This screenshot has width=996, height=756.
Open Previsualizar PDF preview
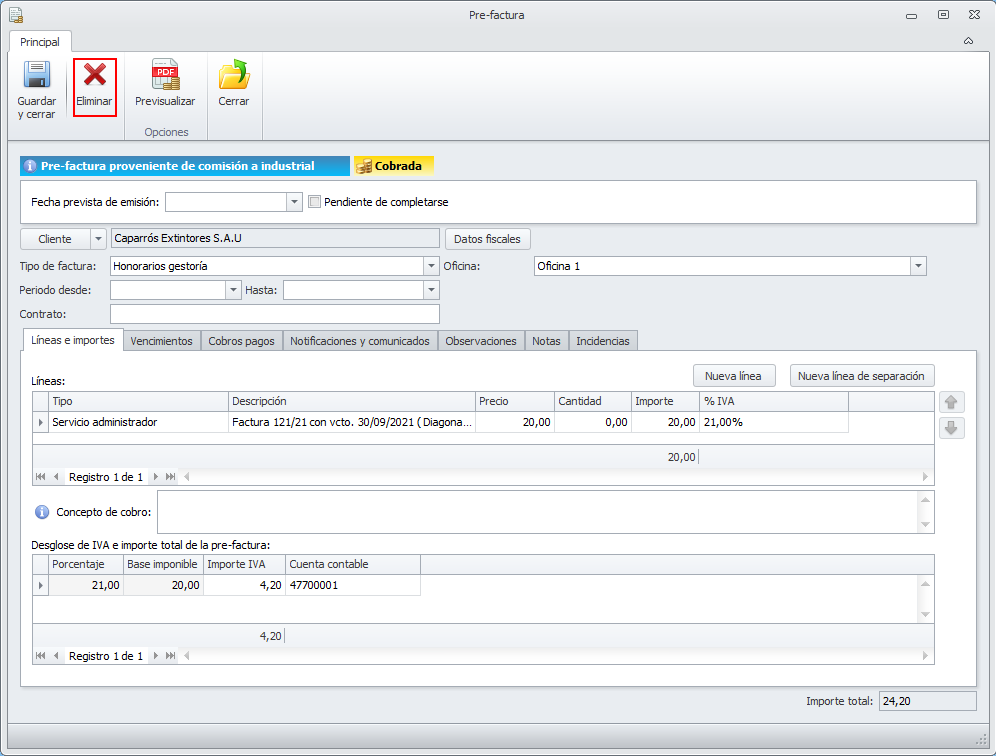165,77
